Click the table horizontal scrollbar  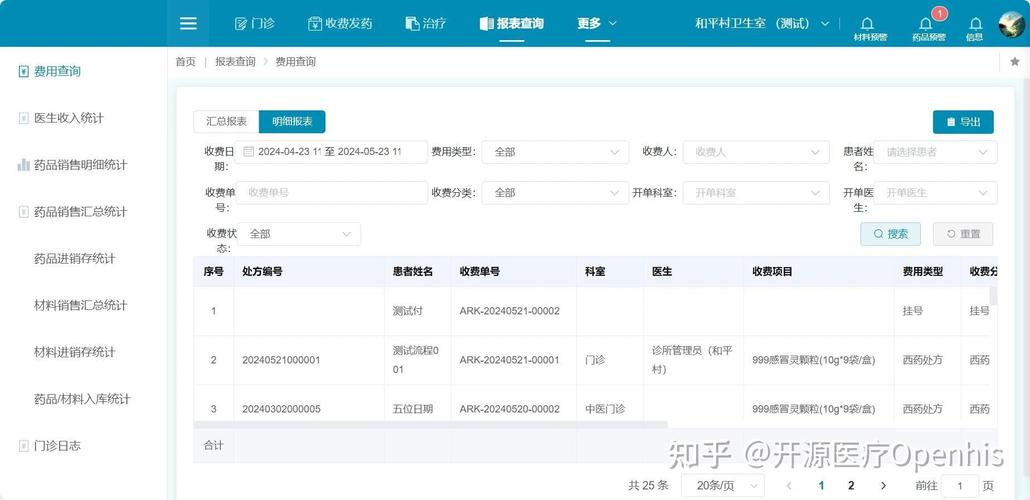430,424
